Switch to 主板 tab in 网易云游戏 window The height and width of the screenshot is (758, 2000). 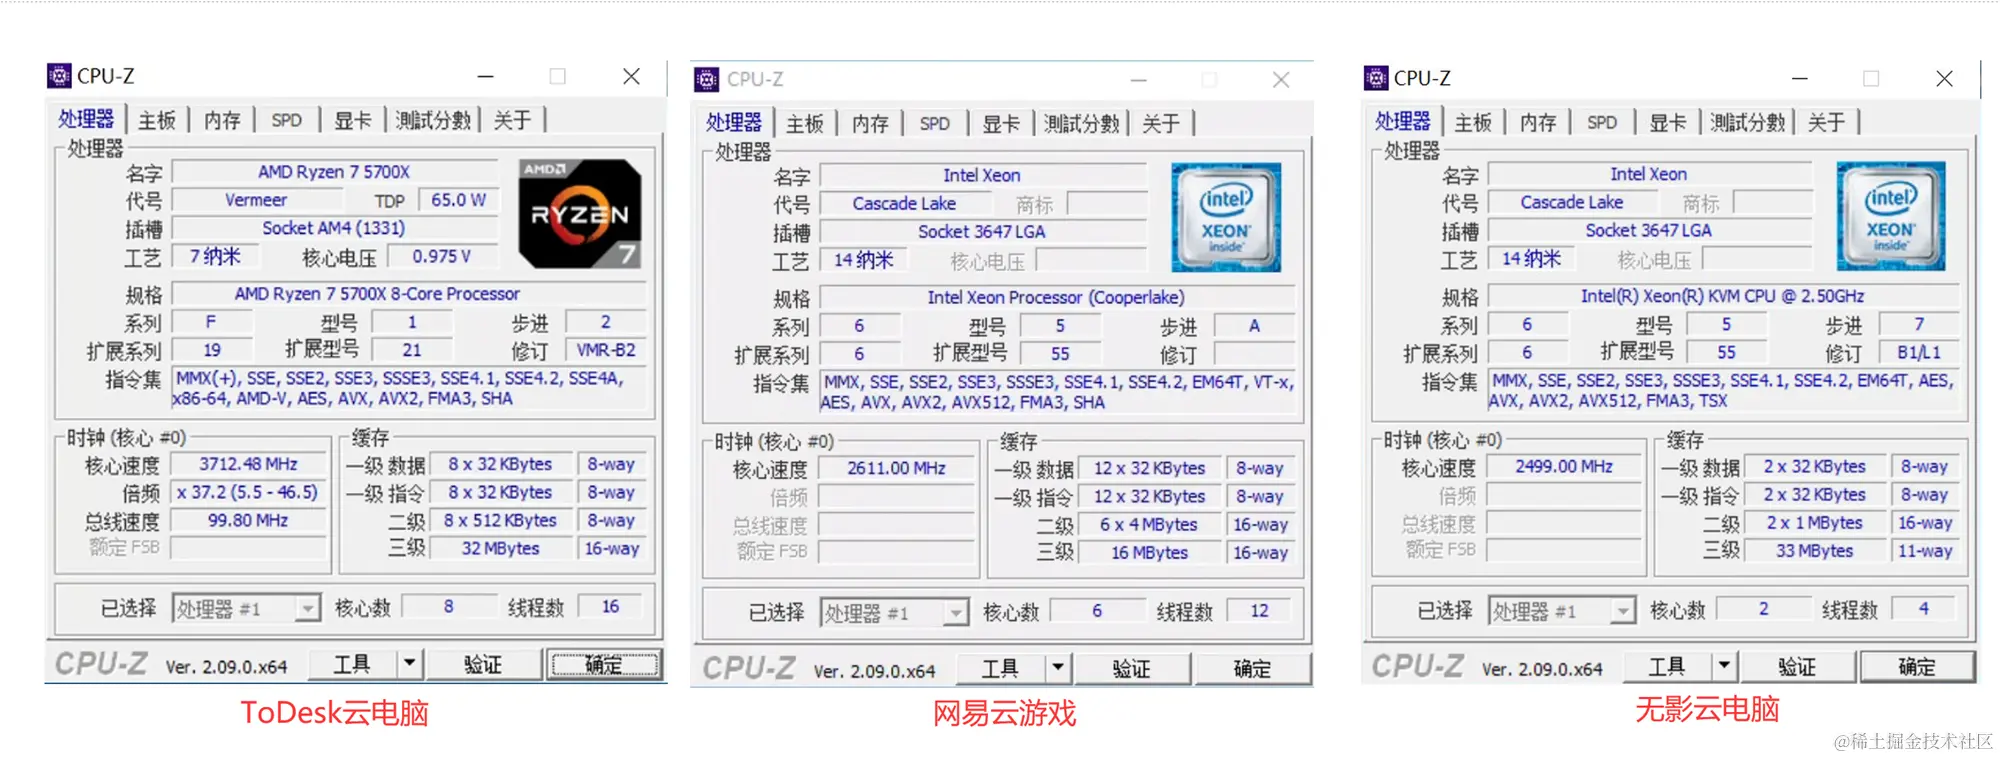coord(805,124)
